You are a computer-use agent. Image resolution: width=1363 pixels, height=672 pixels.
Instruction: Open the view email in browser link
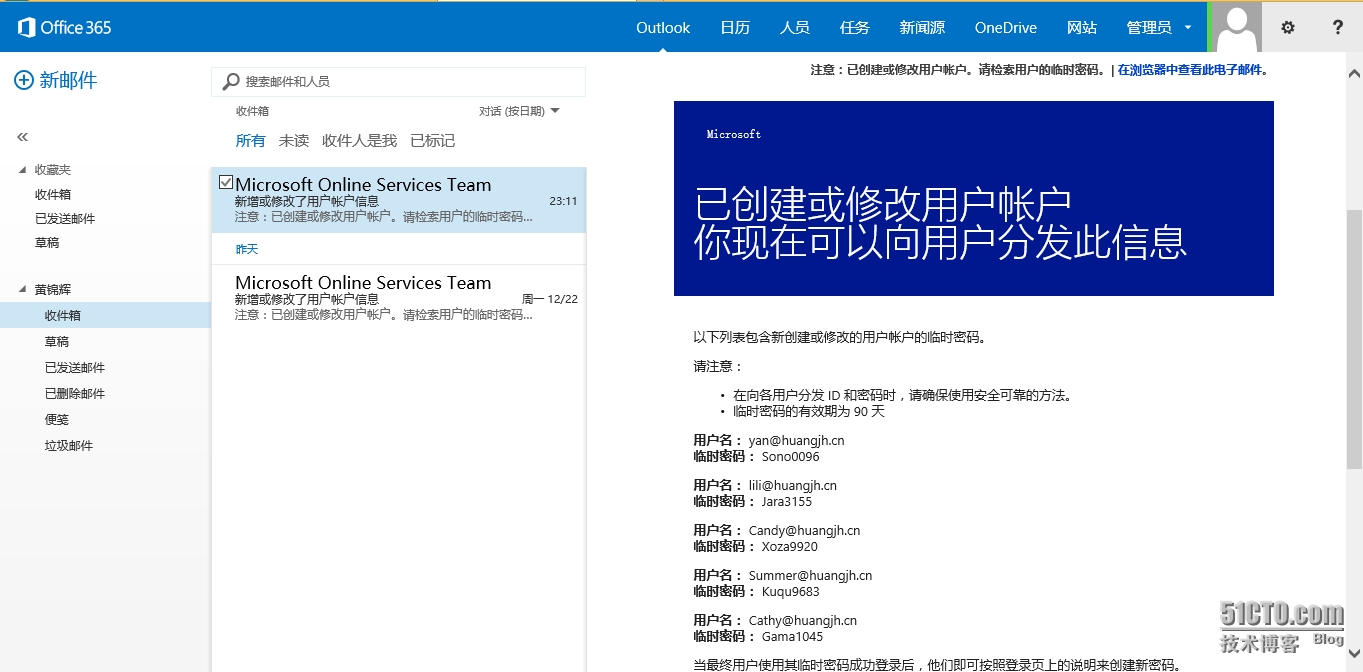1190,70
